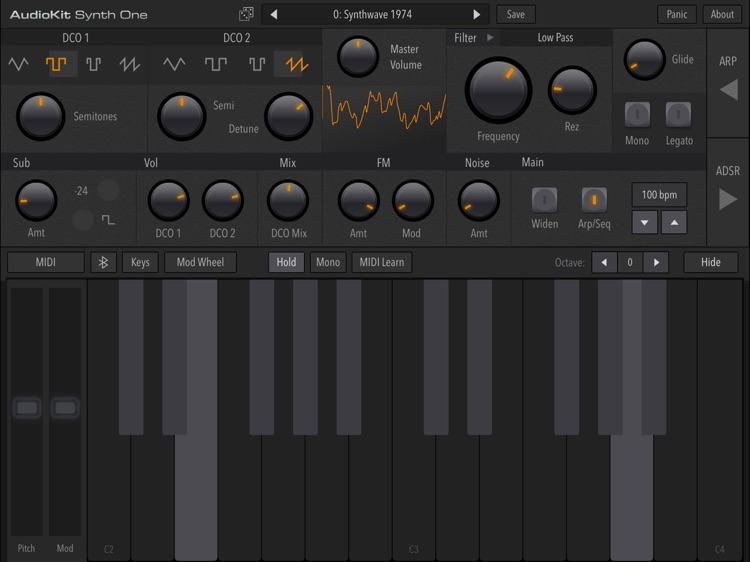This screenshot has height=562, width=750.
Task: Decrease tempo with the bpm down arrow
Action: pyautogui.click(x=644, y=222)
